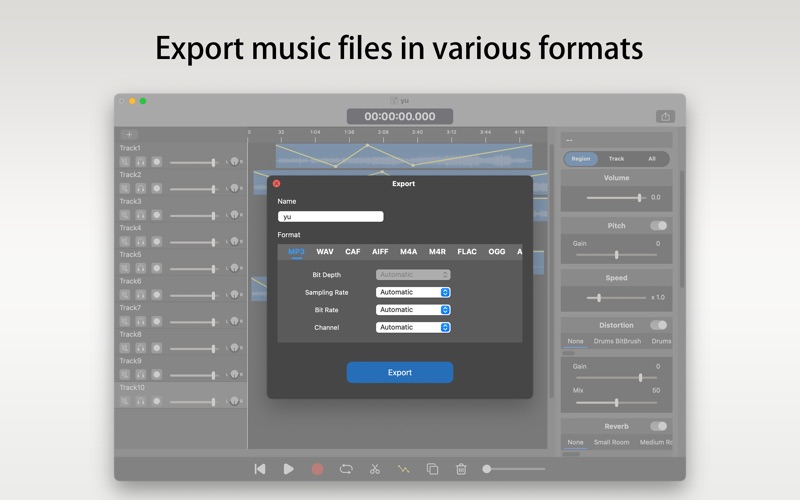The height and width of the screenshot is (500, 800).
Task: Select All in the segmented control
Action: [x=652, y=159]
